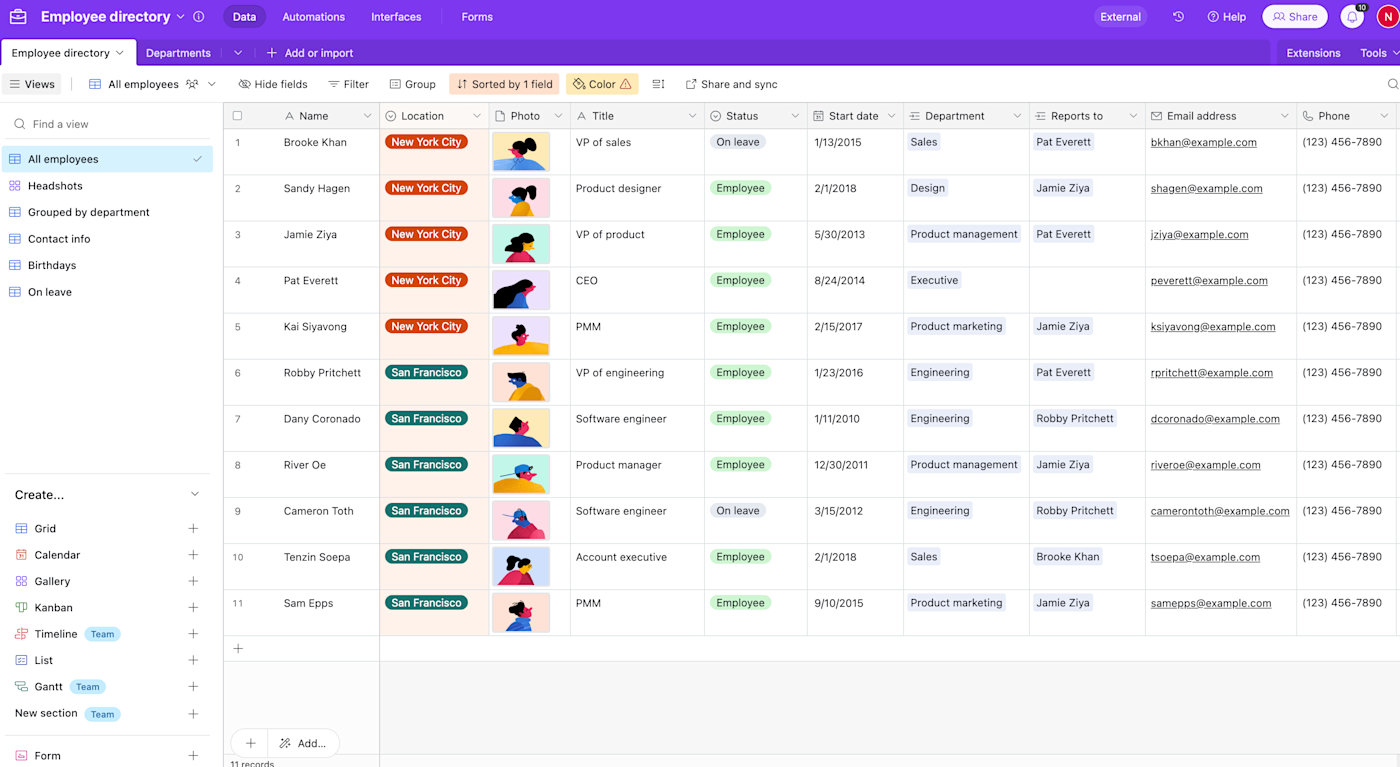This screenshot has height=767, width=1400.
Task: Open the Headshots gallery view
Action: point(108,186)
